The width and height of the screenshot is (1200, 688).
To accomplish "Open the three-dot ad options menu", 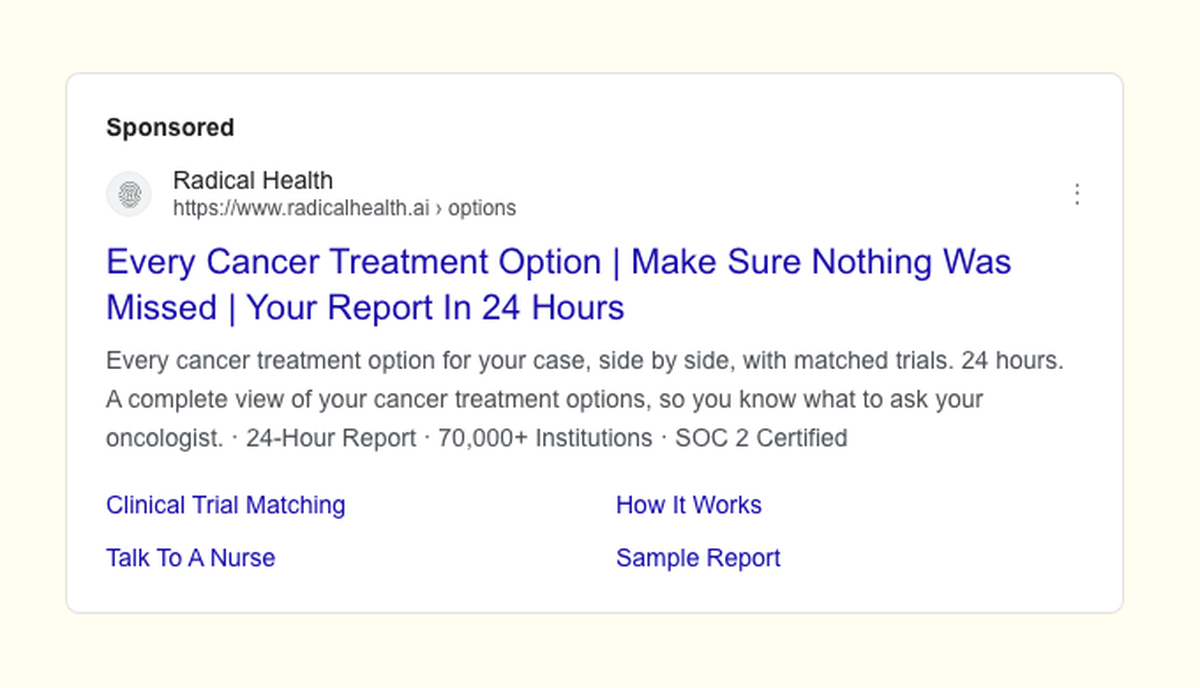I will pyautogui.click(x=1077, y=194).
